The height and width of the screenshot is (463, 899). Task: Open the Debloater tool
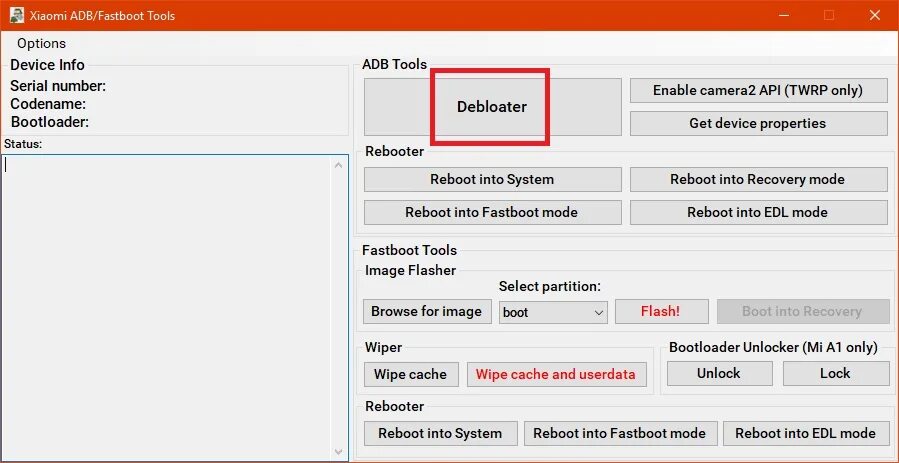[492, 107]
